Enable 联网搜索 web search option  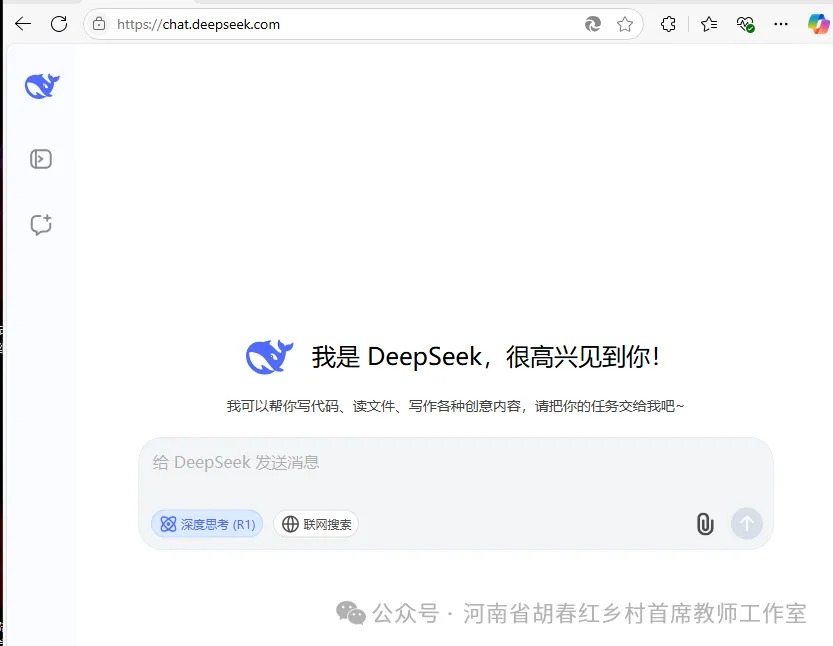316,524
